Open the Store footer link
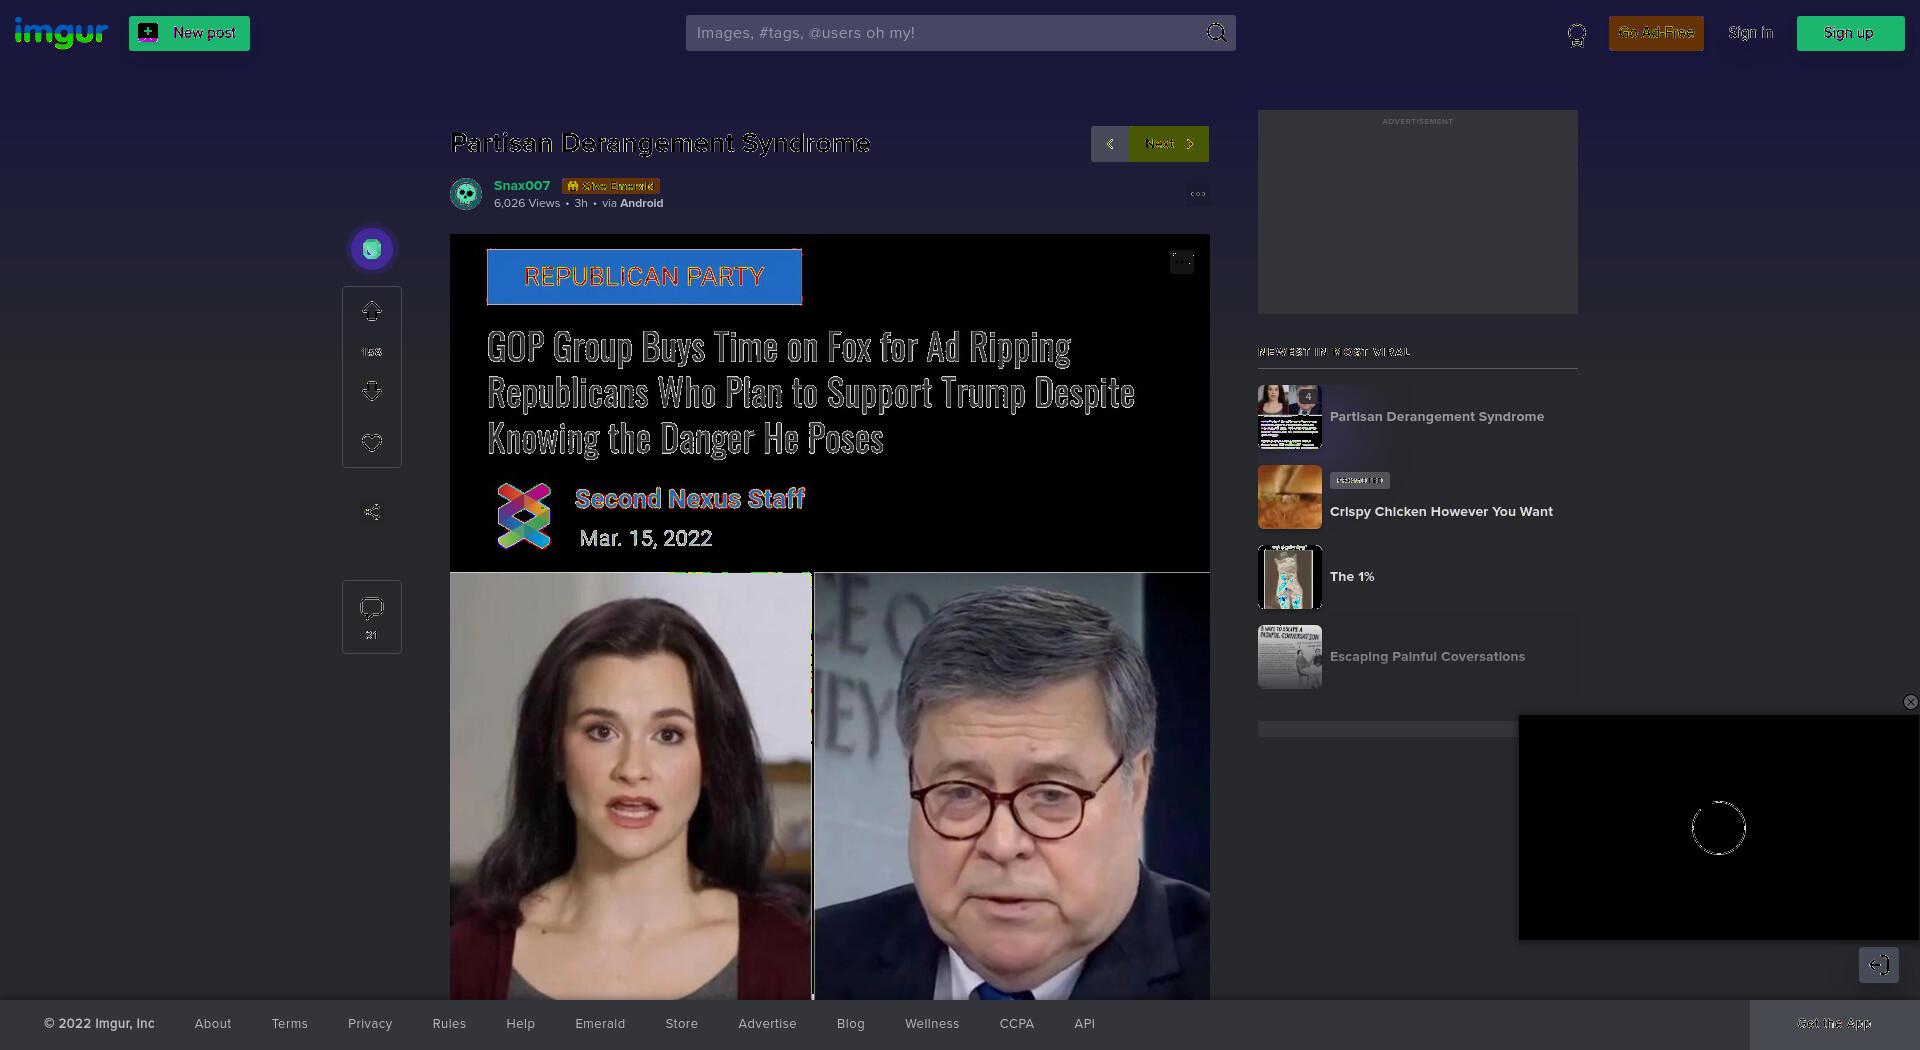The width and height of the screenshot is (1920, 1050). (x=682, y=1024)
